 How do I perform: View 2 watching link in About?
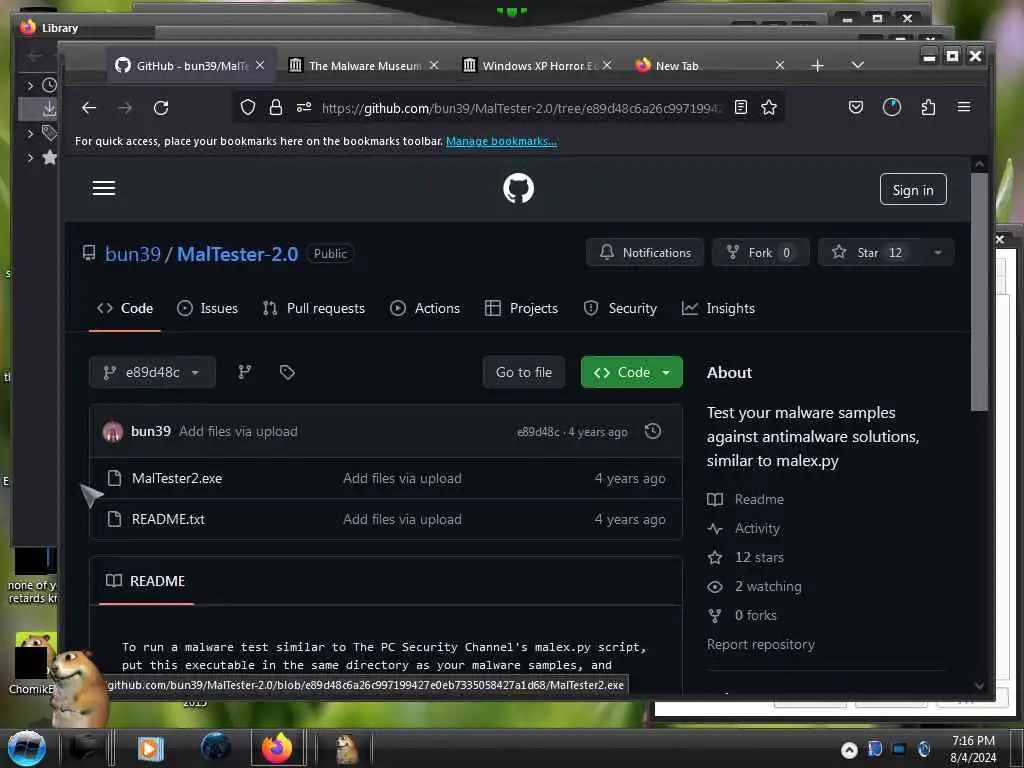point(768,586)
